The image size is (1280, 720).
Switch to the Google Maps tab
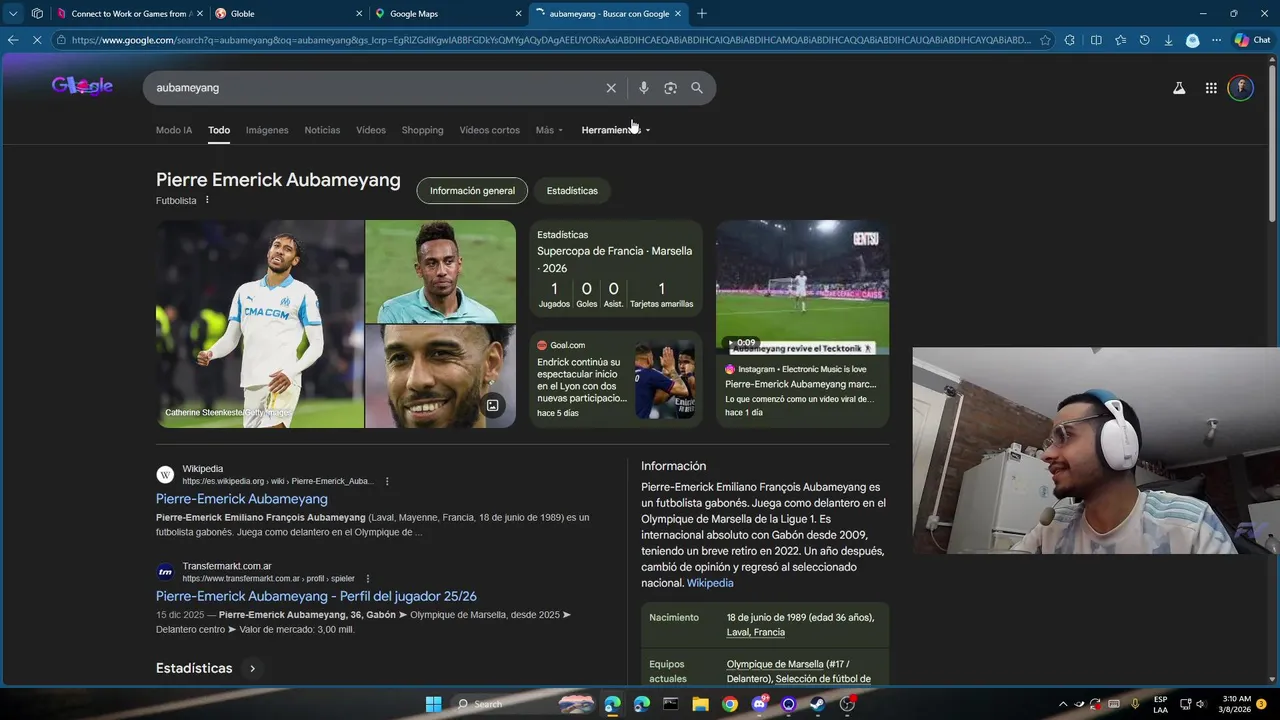(448, 13)
